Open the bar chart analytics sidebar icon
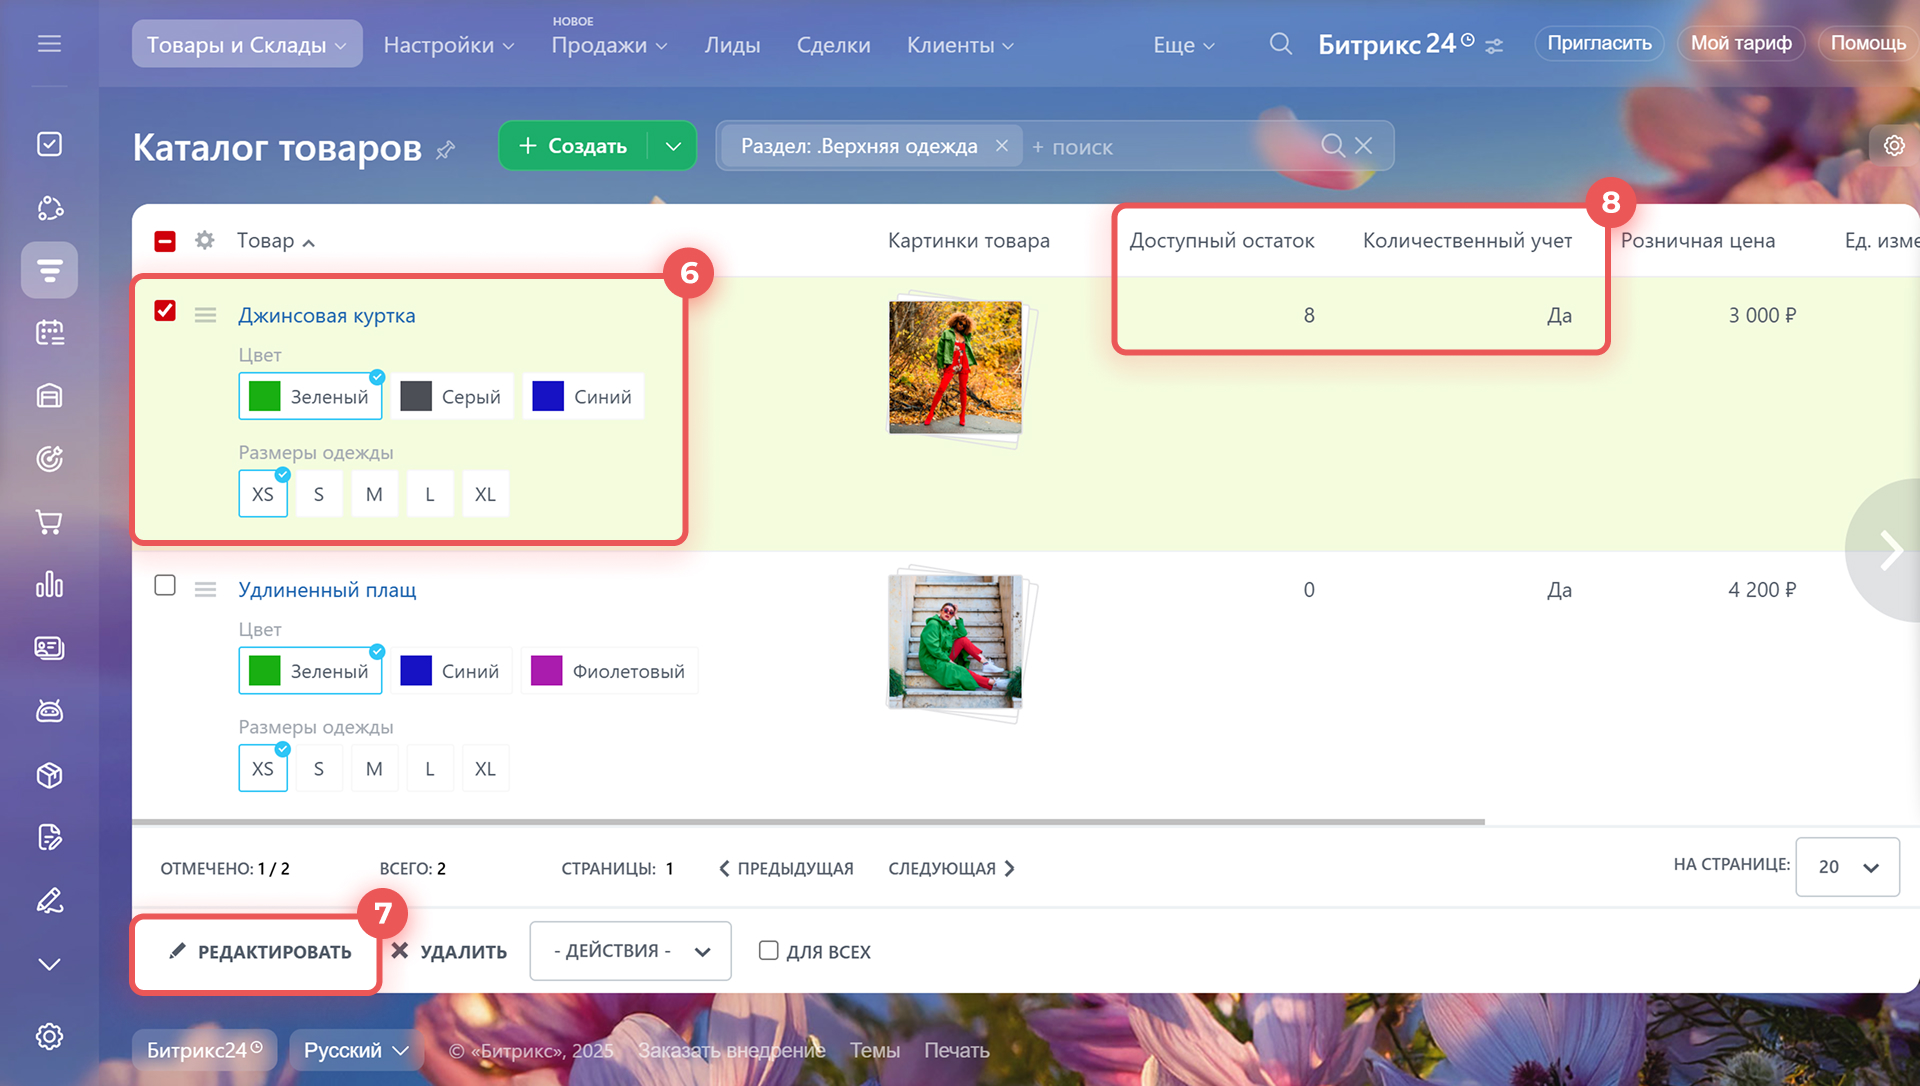The width and height of the screenshot is (1920, 1086). click(x=49, y=584)
